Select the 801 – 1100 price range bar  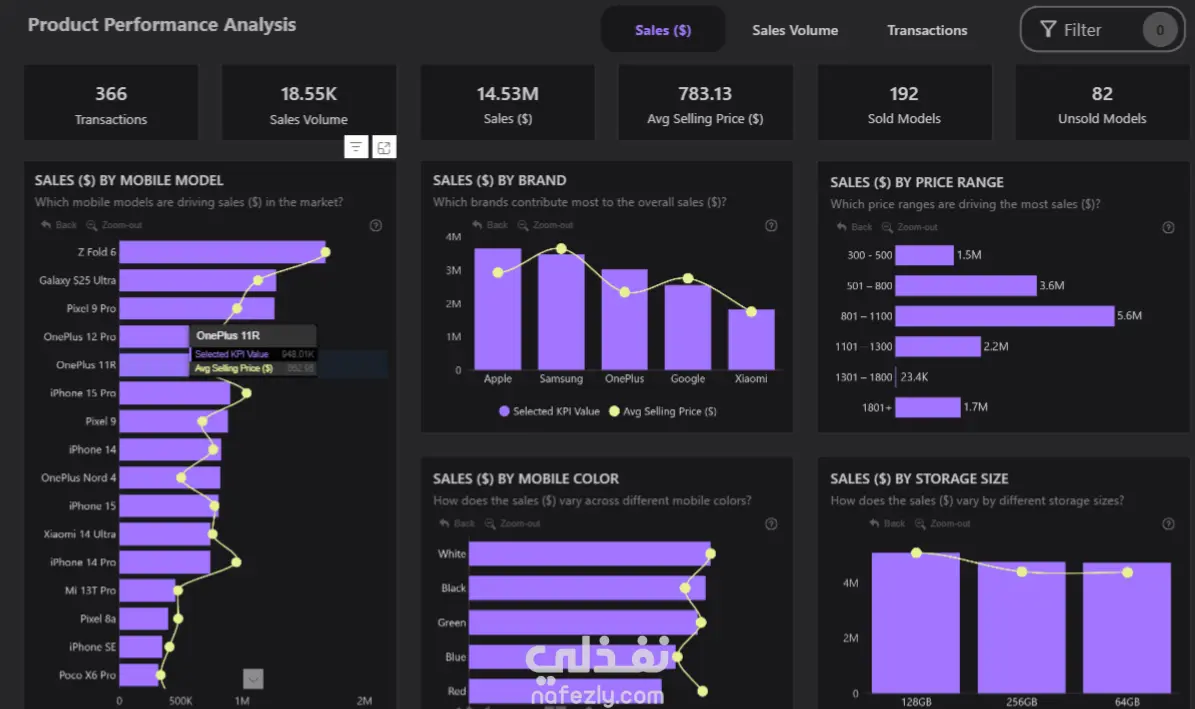click(x=1004, y=316)
